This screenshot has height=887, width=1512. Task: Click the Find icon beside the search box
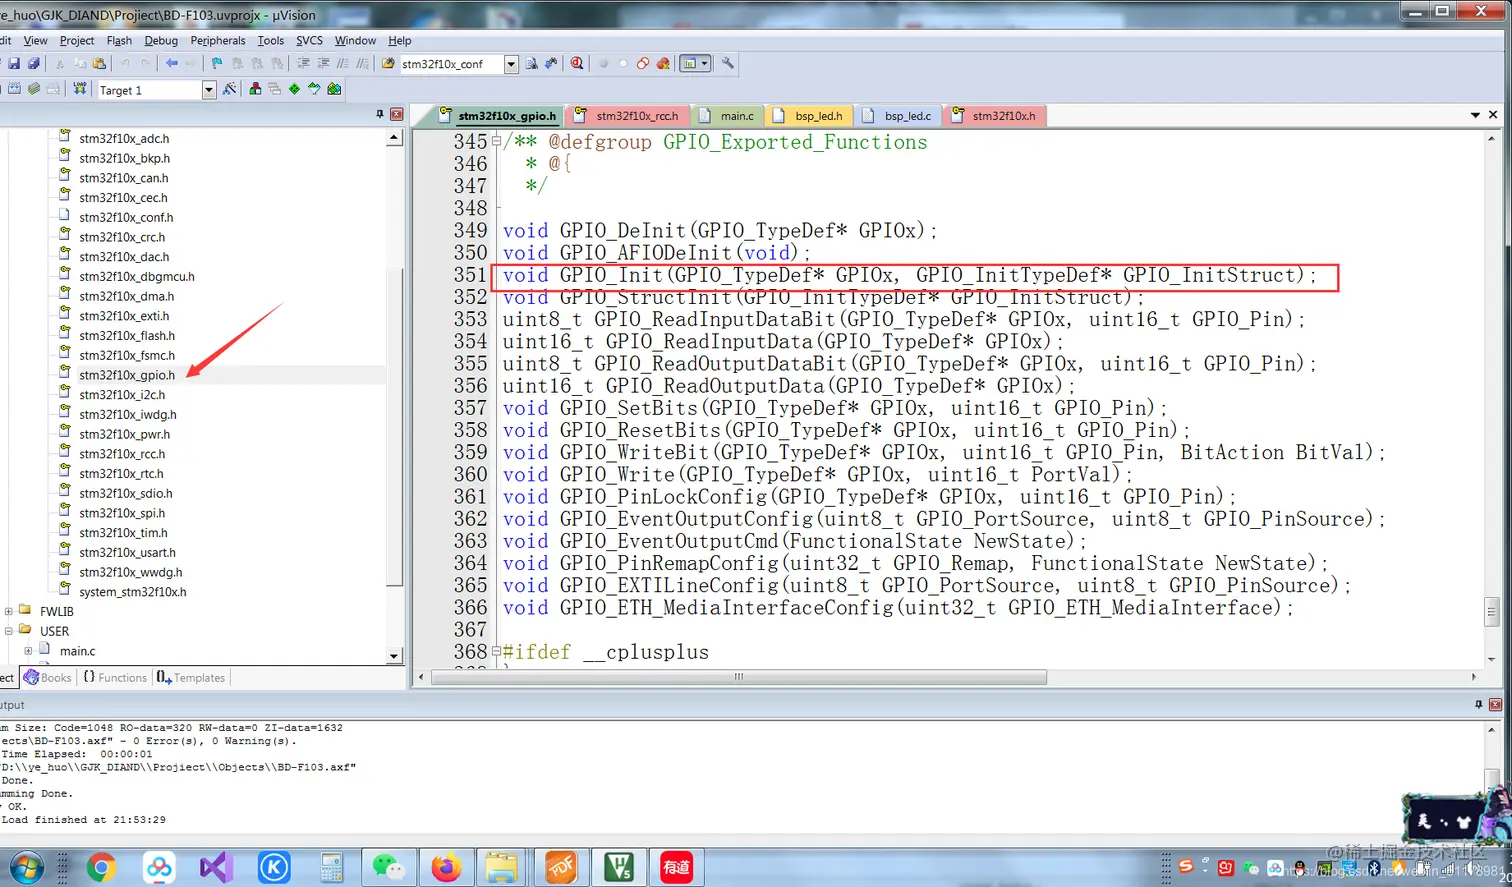(532, 63)
